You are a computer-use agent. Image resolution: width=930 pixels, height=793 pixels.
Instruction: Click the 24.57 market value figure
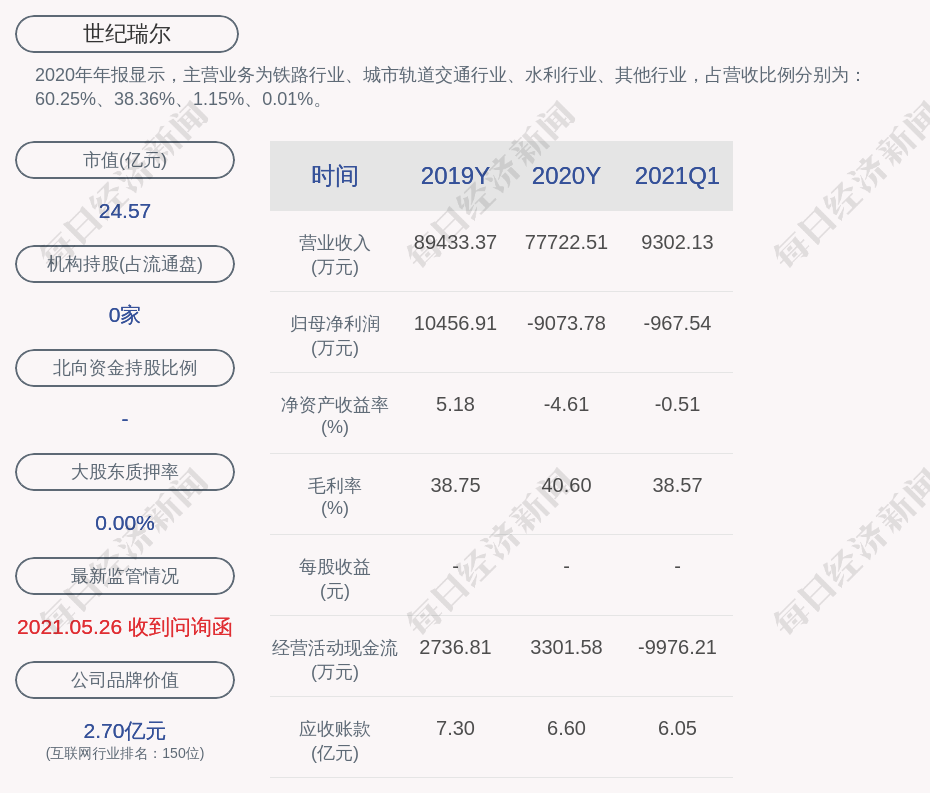(125, 211)
